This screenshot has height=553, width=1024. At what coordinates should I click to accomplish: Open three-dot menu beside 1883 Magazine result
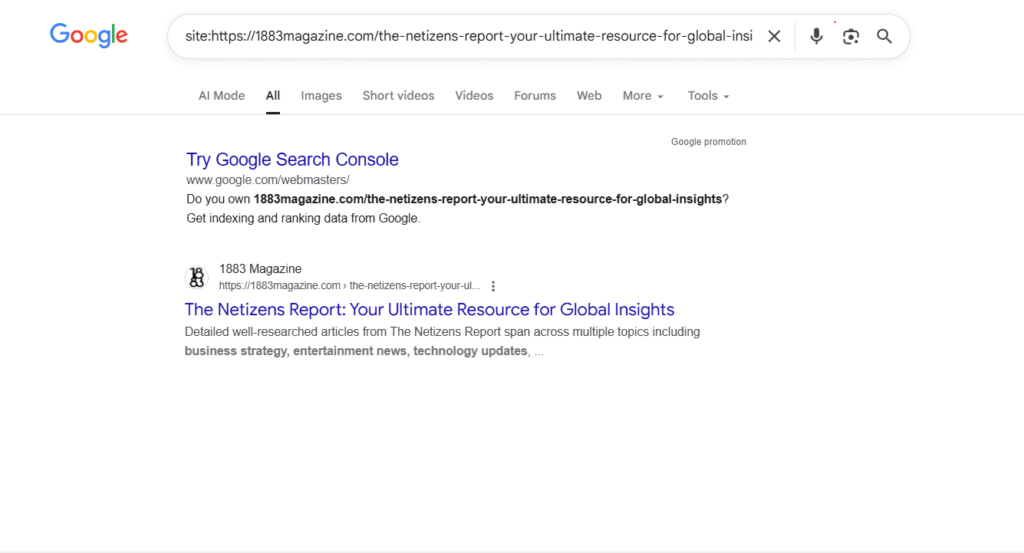[x=493, y=286]
